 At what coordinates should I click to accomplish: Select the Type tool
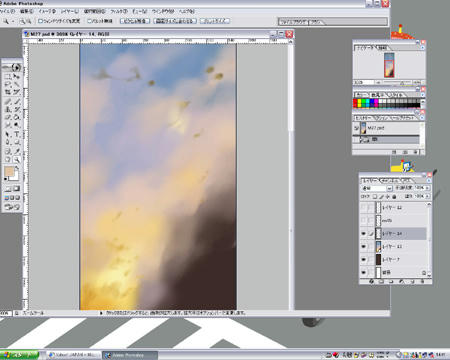tap(16, 135)
